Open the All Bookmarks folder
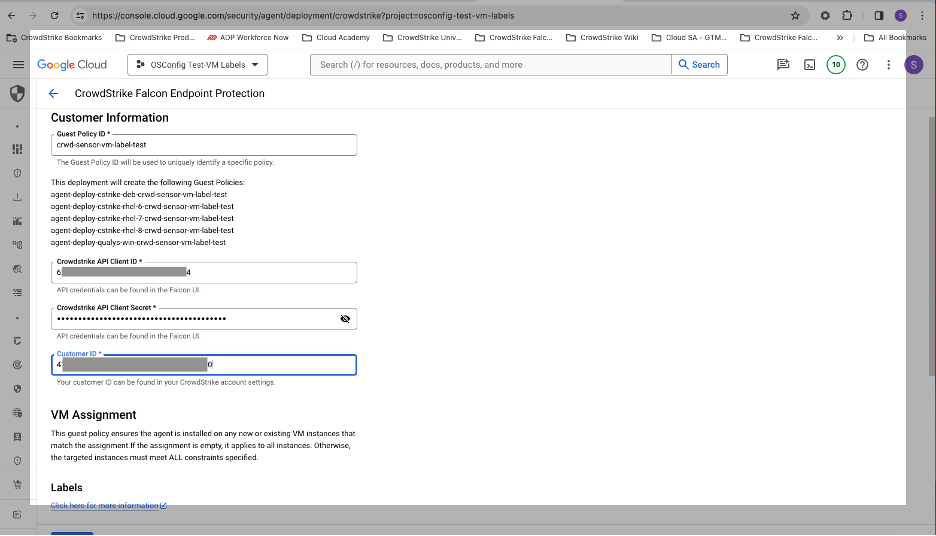 (895, 38)
